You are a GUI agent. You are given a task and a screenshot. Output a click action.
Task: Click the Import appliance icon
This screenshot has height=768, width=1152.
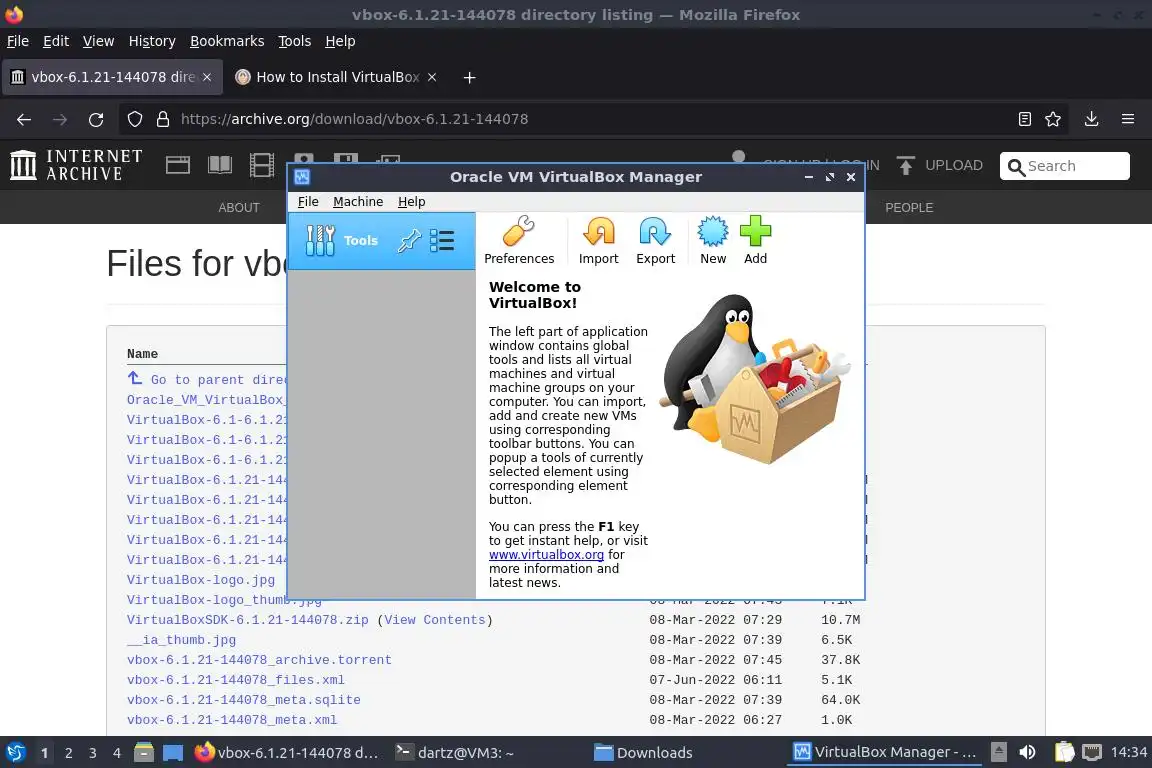pos(599,240)
